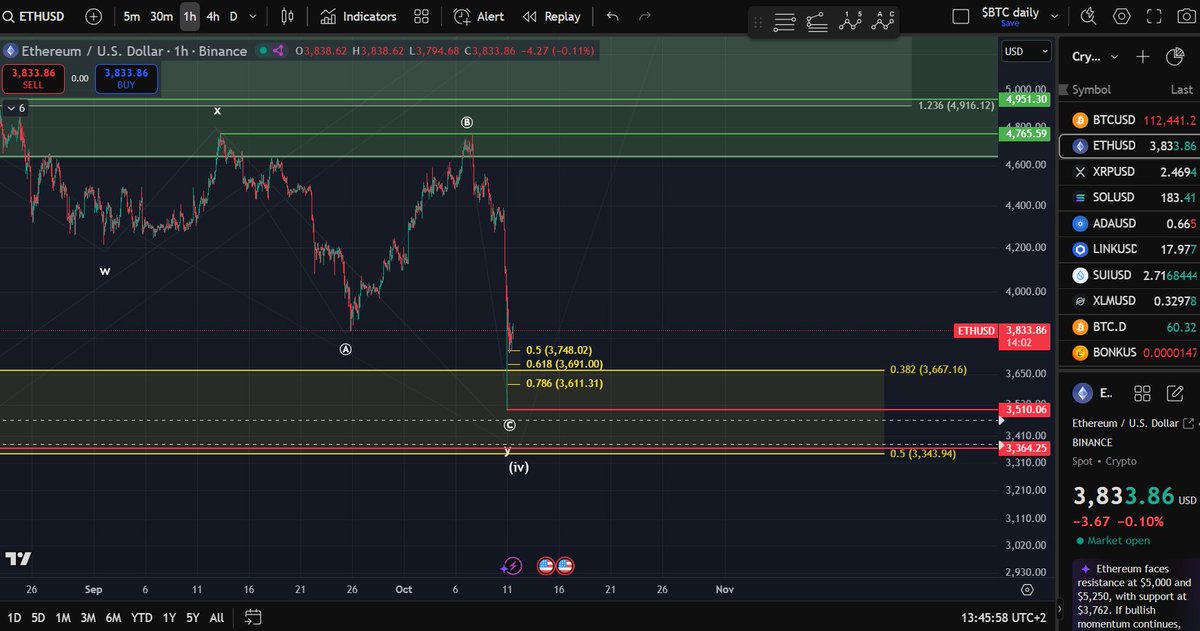
Task: Grab the floating drawing toolbar handle
Action: pos(758,21)
